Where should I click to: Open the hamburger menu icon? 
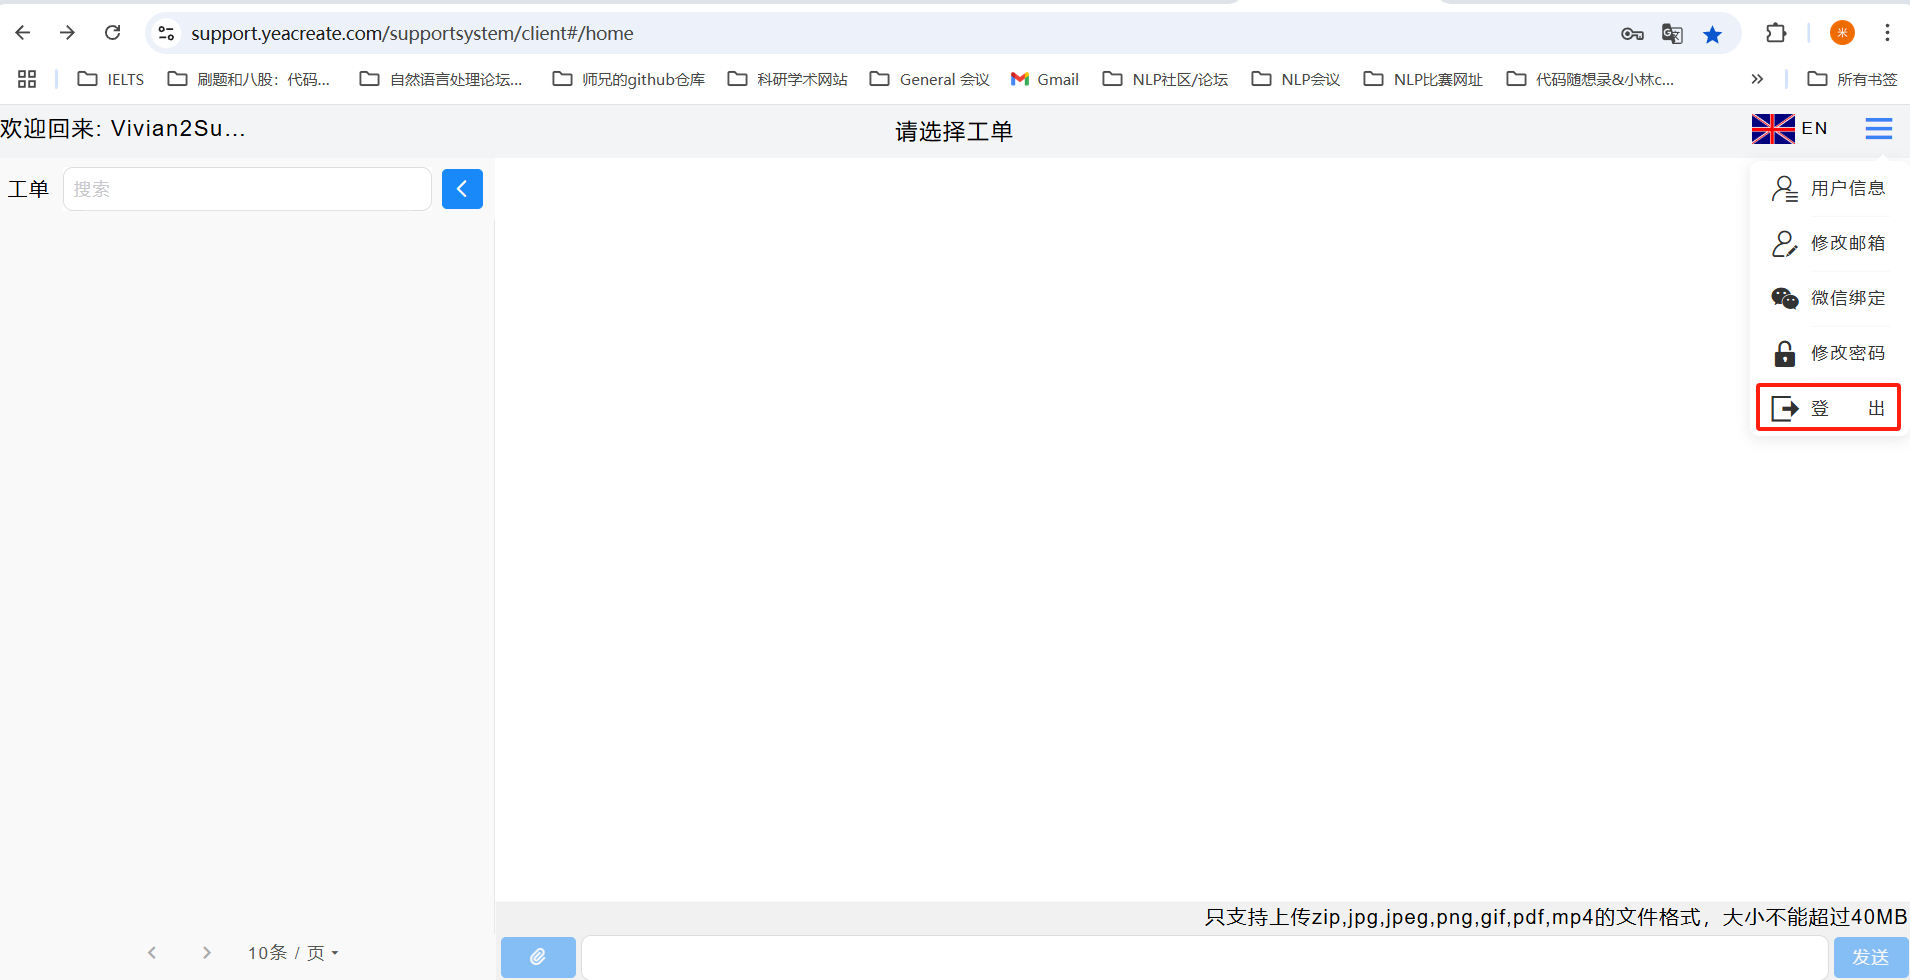pos(1878,129)
